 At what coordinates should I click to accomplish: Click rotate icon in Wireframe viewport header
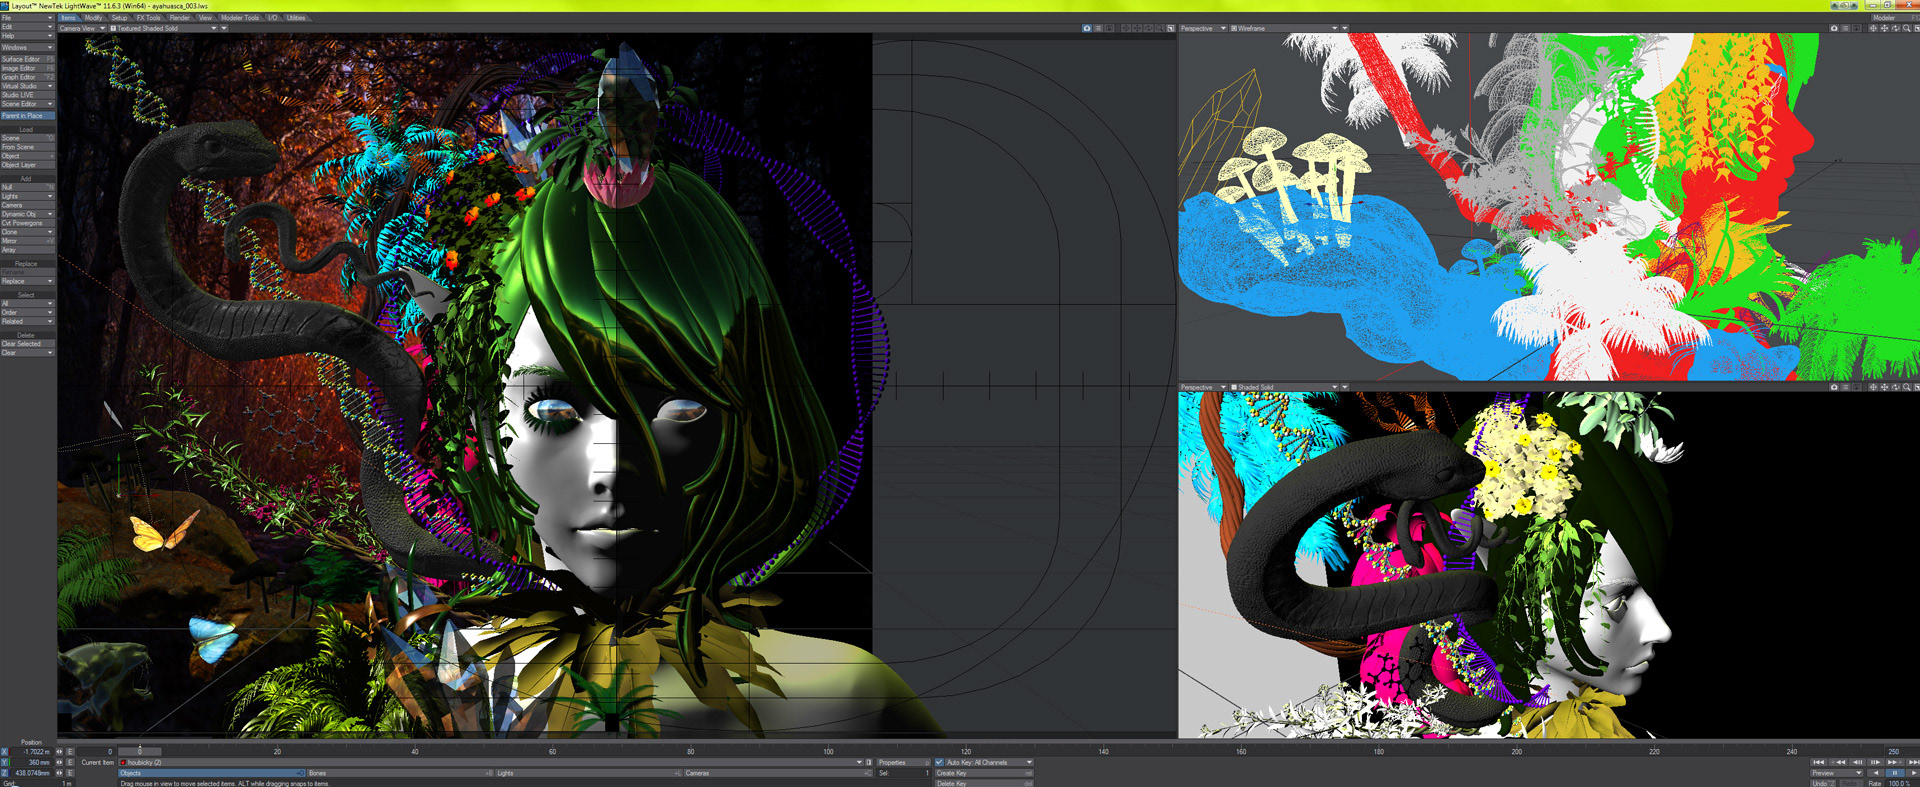(x=1895, y=28)
